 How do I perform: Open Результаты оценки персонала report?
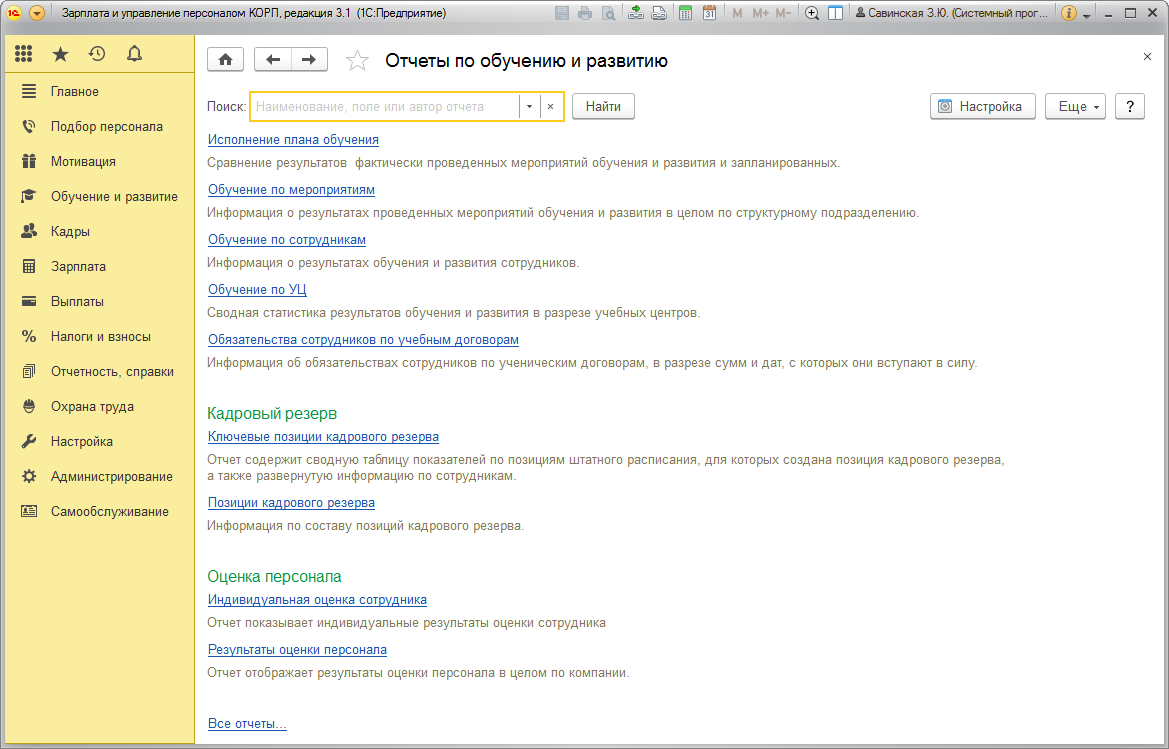[x=297, y=650]
